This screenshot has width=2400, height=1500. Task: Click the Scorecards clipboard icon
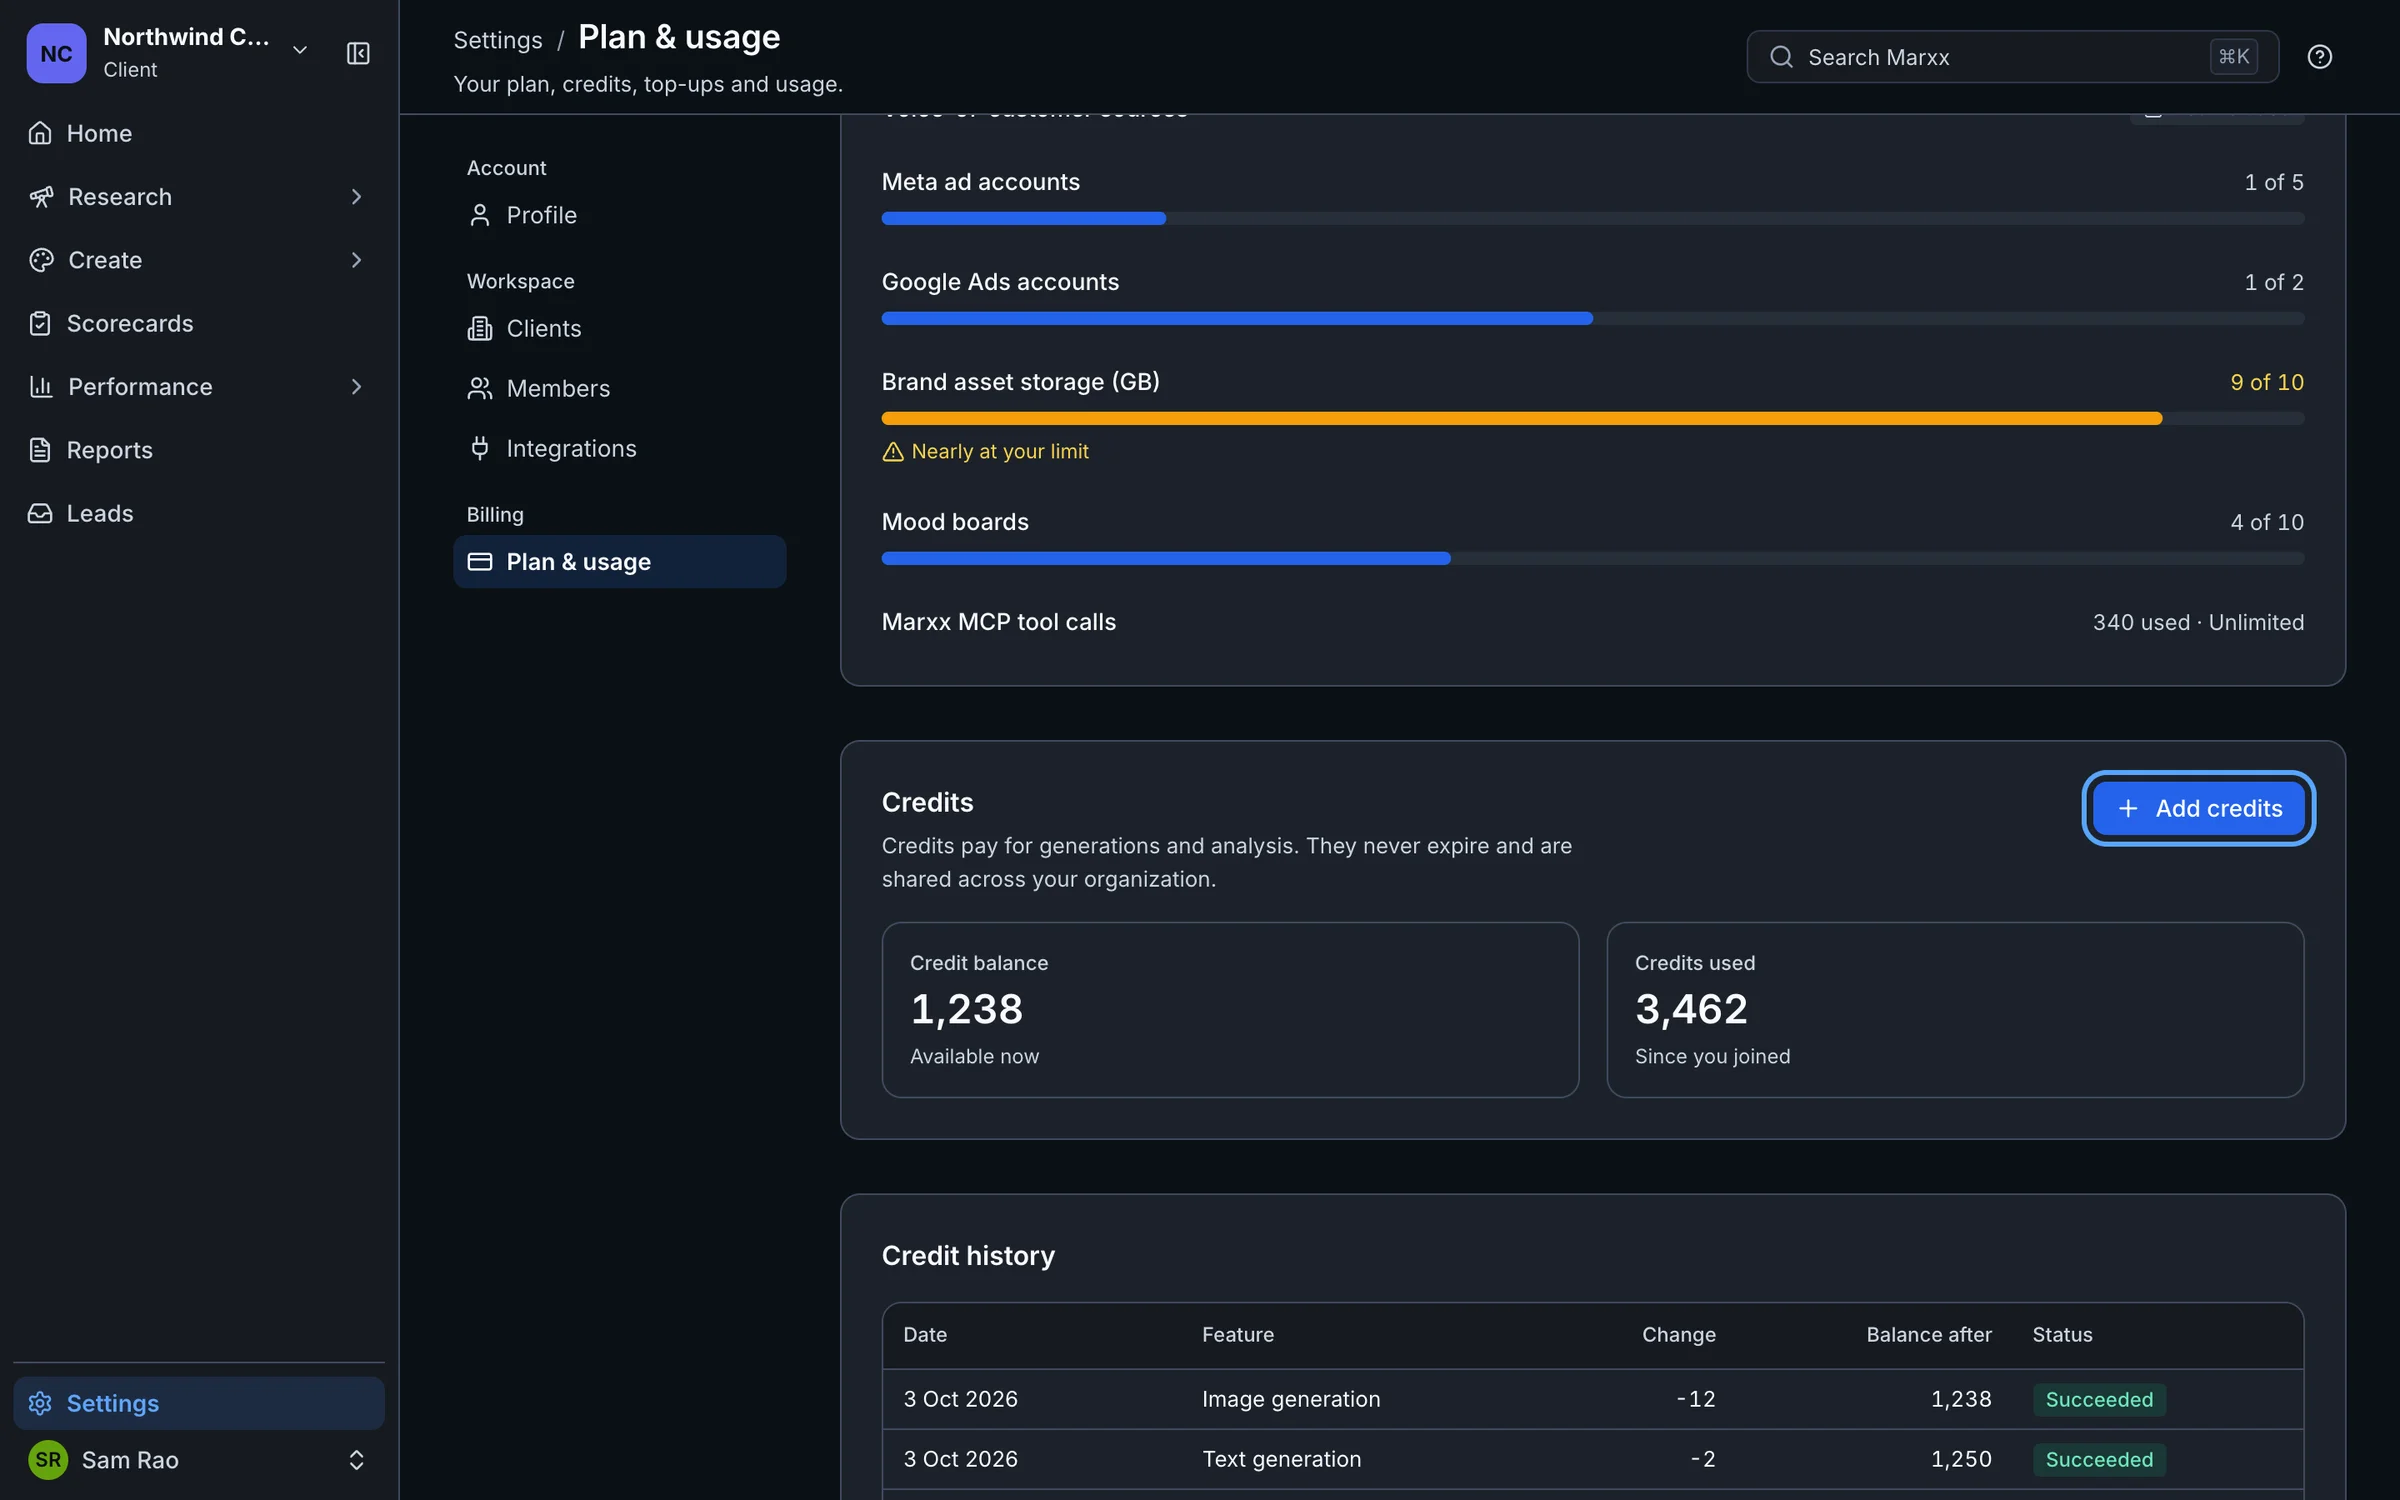pos(40,323)
